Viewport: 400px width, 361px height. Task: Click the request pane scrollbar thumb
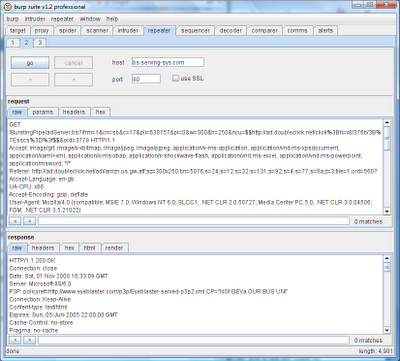point(387,138)
